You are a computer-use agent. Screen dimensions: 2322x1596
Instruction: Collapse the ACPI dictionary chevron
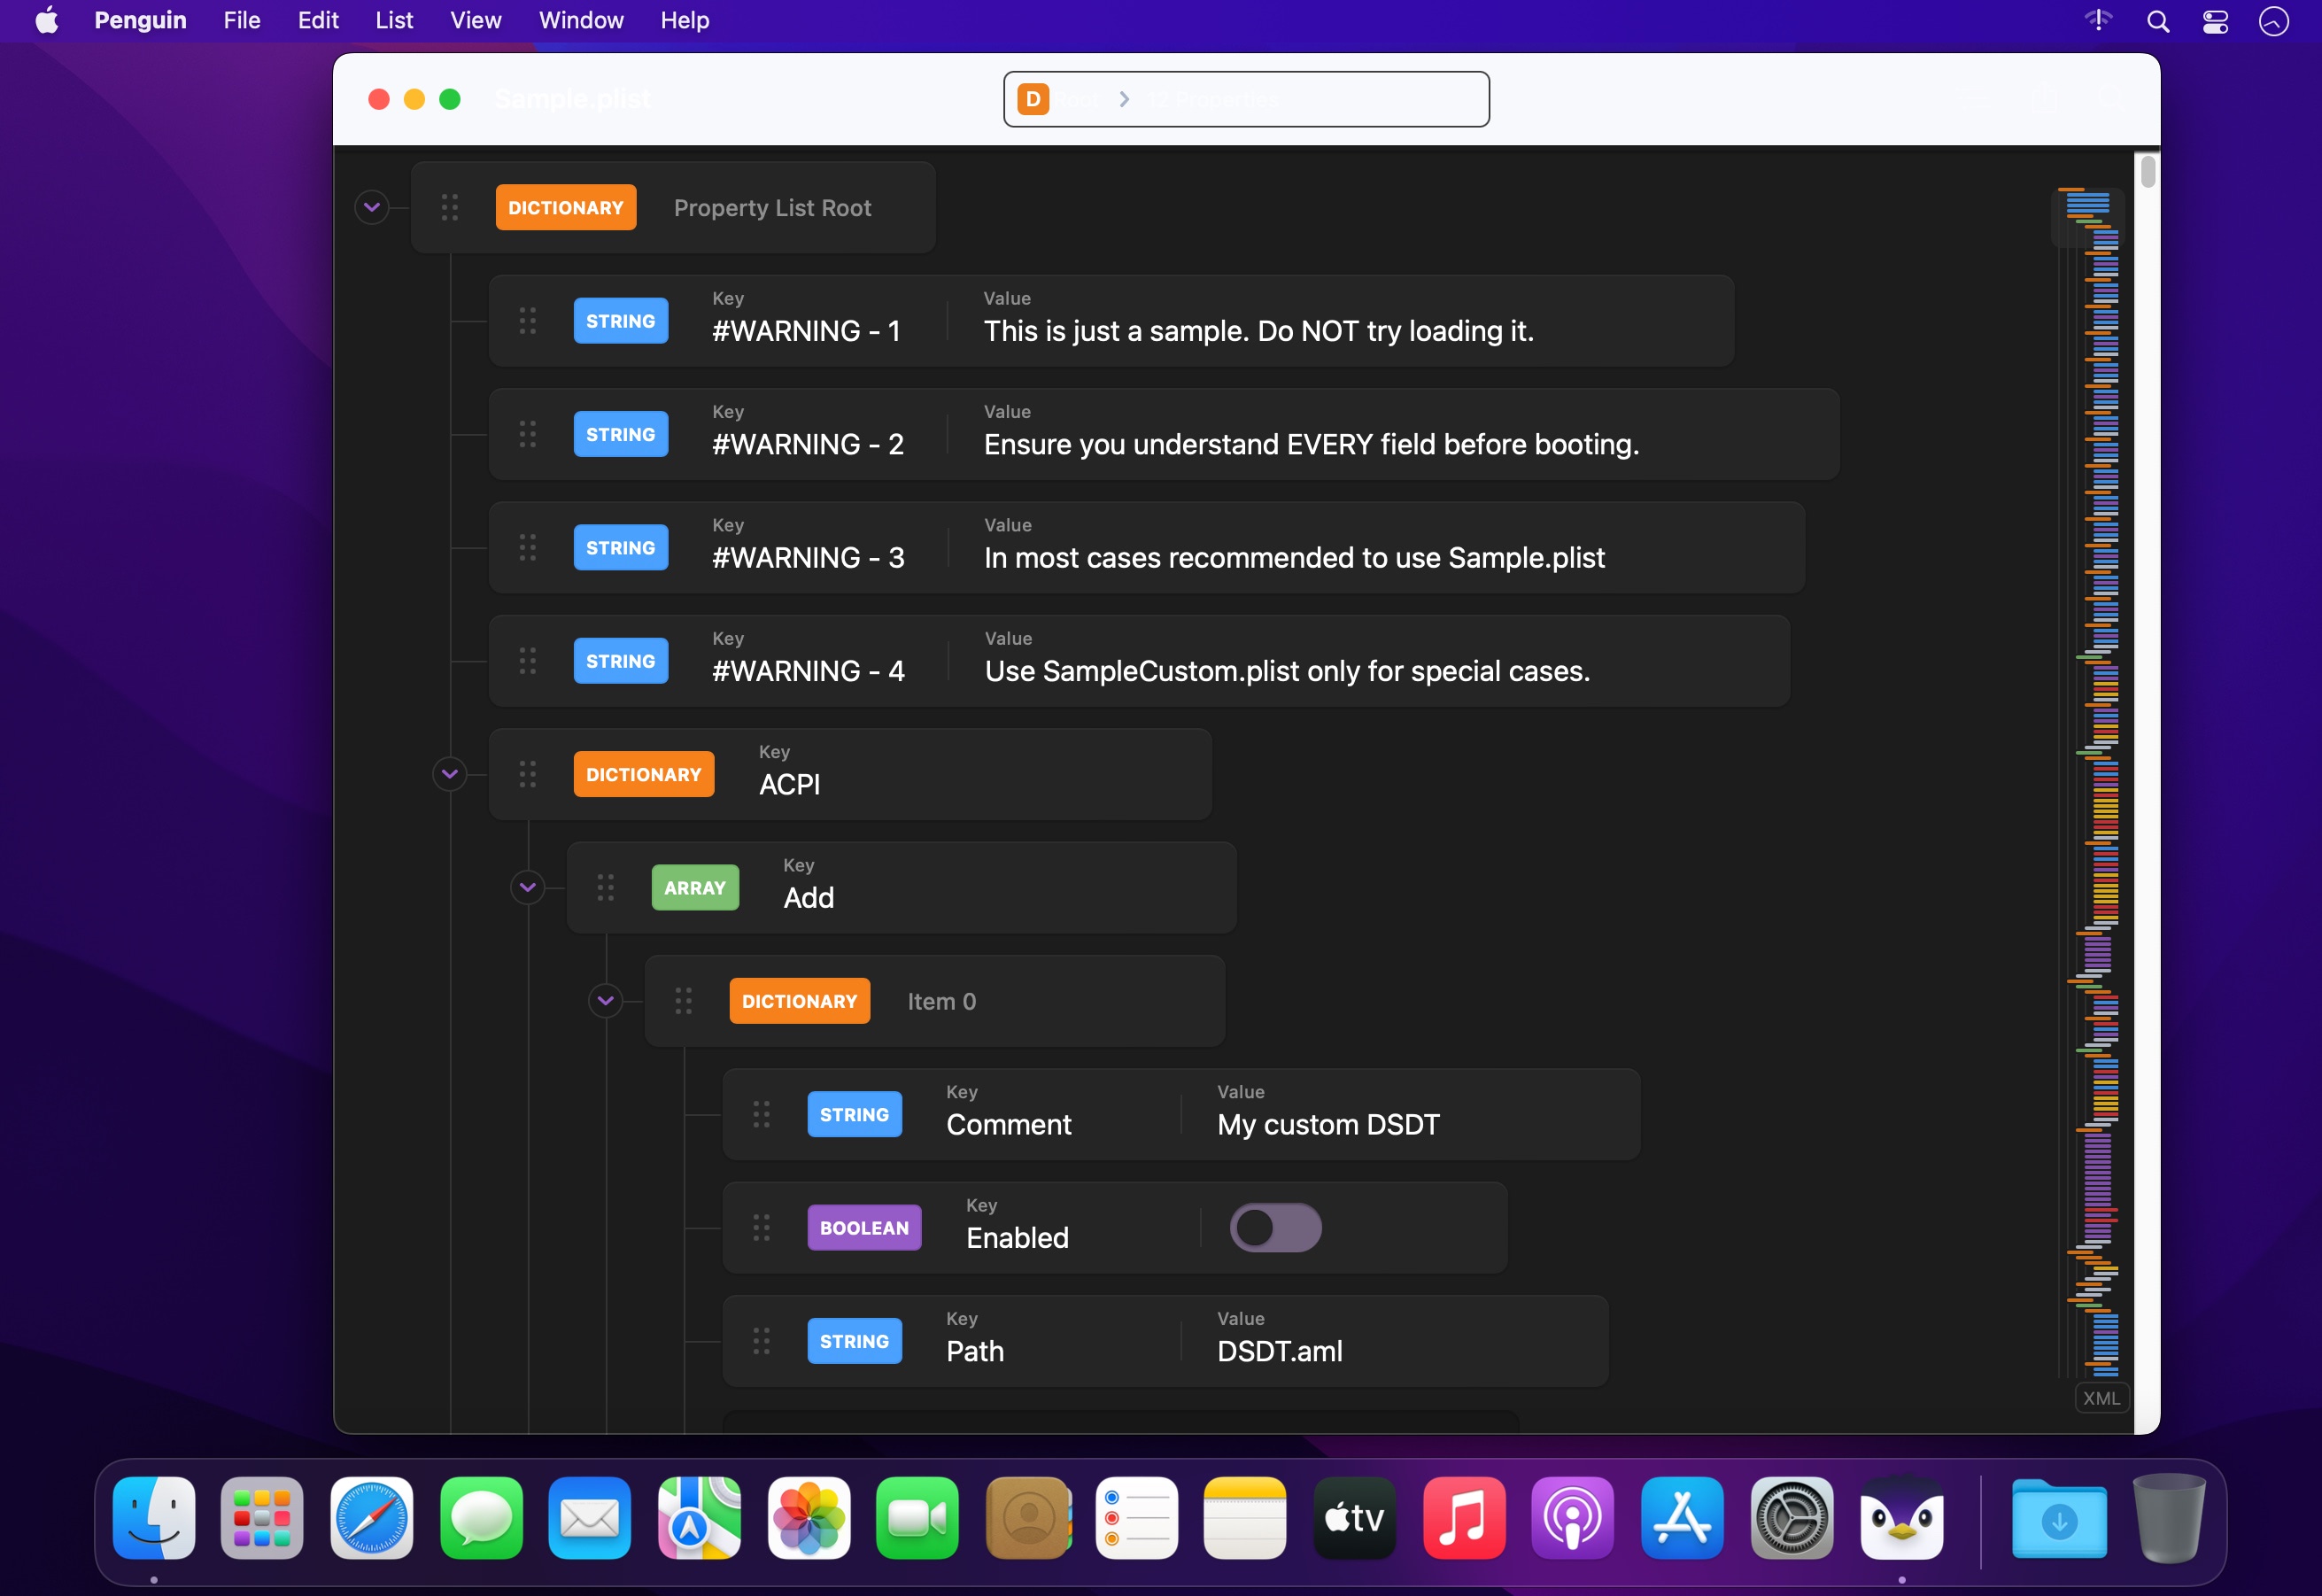[x=450, y=774]
